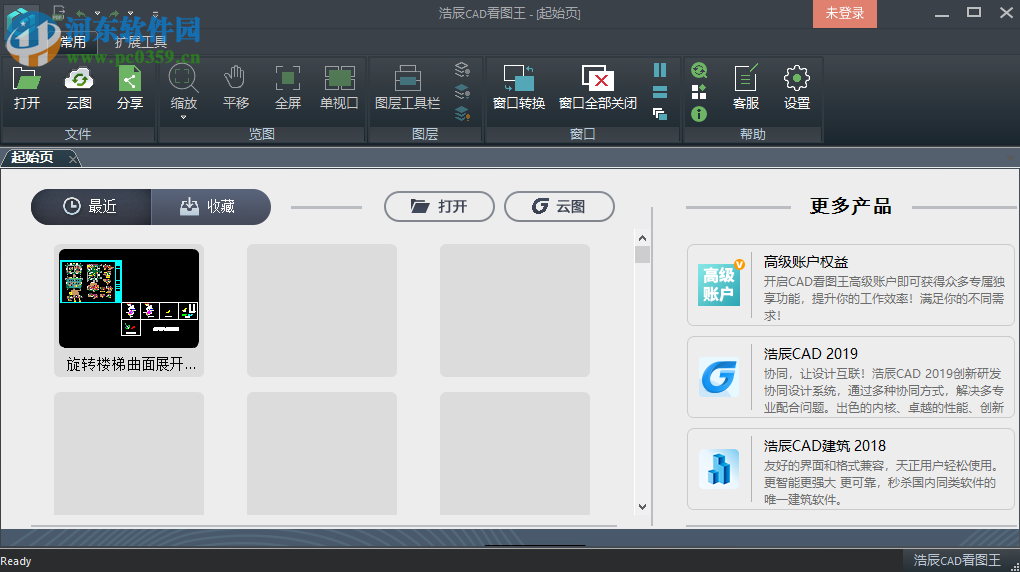
Task: Click the 浩辰CAD建筑 building icon
Action: point(719,469)
